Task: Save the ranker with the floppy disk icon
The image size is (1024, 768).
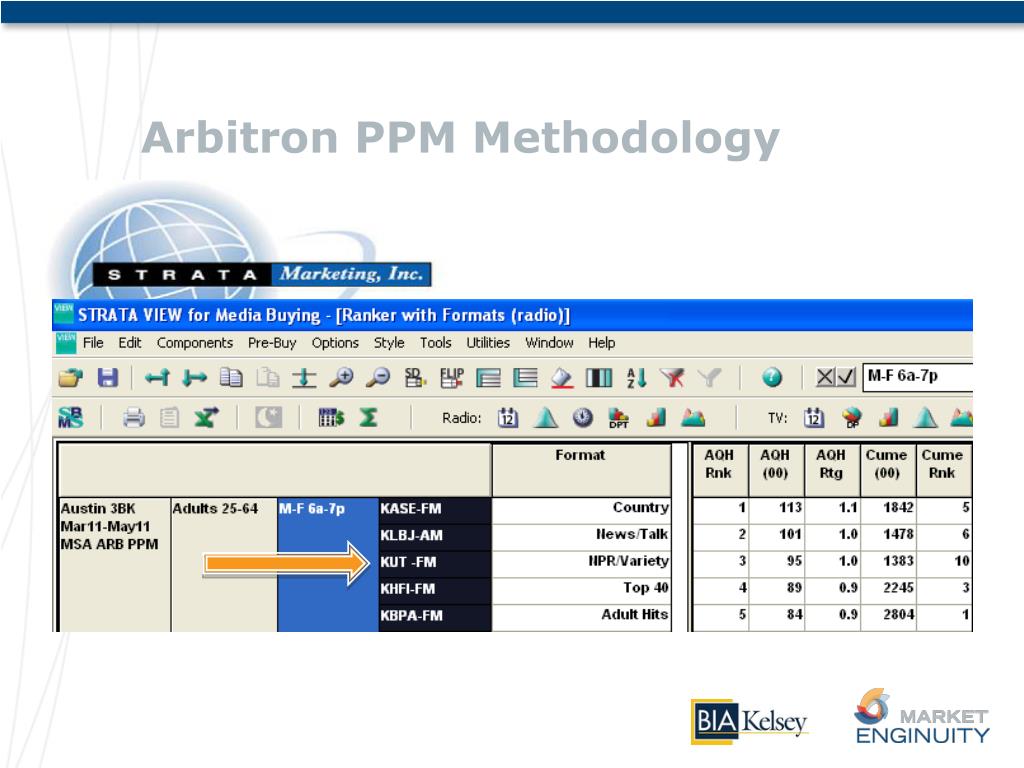Action: (108, 377)
